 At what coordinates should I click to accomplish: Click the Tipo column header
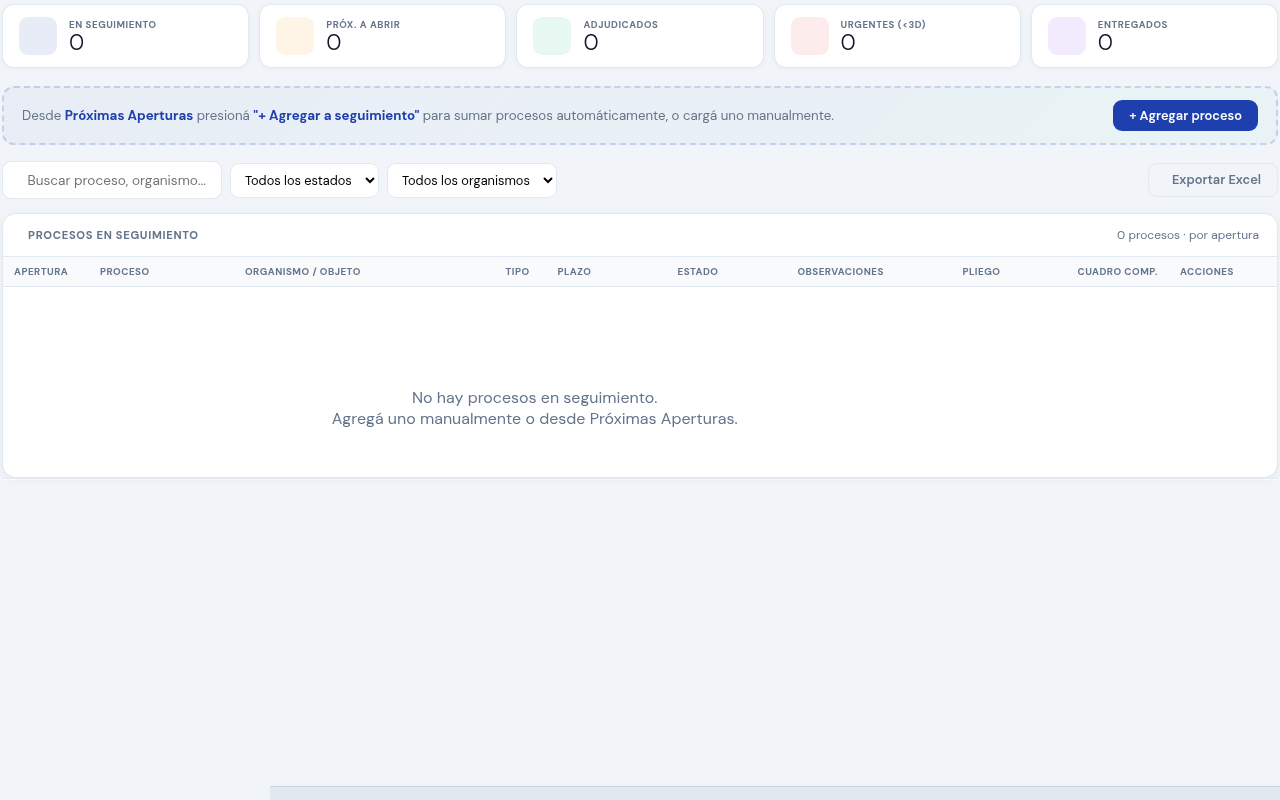[x=517, y=272]
